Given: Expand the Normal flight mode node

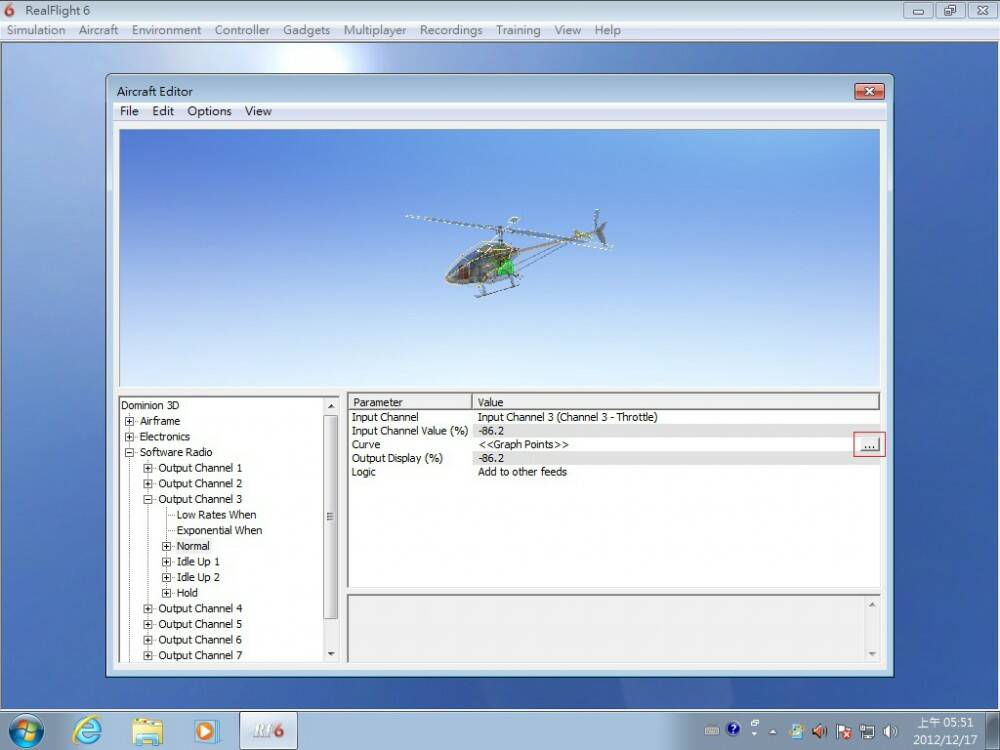Looking at the screenshot, I should 166,546.
